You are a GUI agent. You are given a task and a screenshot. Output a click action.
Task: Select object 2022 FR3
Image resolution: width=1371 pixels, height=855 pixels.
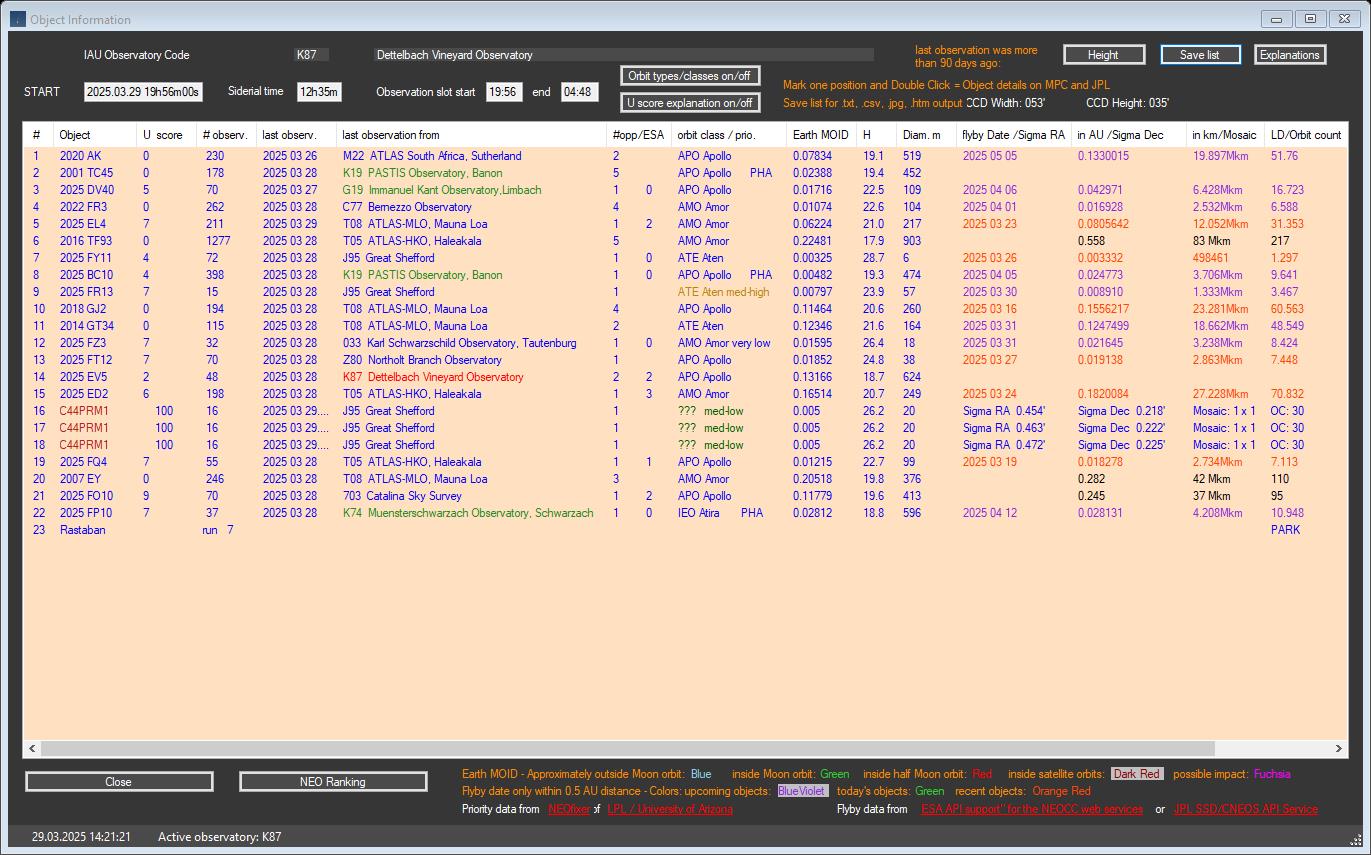(83, 207)
